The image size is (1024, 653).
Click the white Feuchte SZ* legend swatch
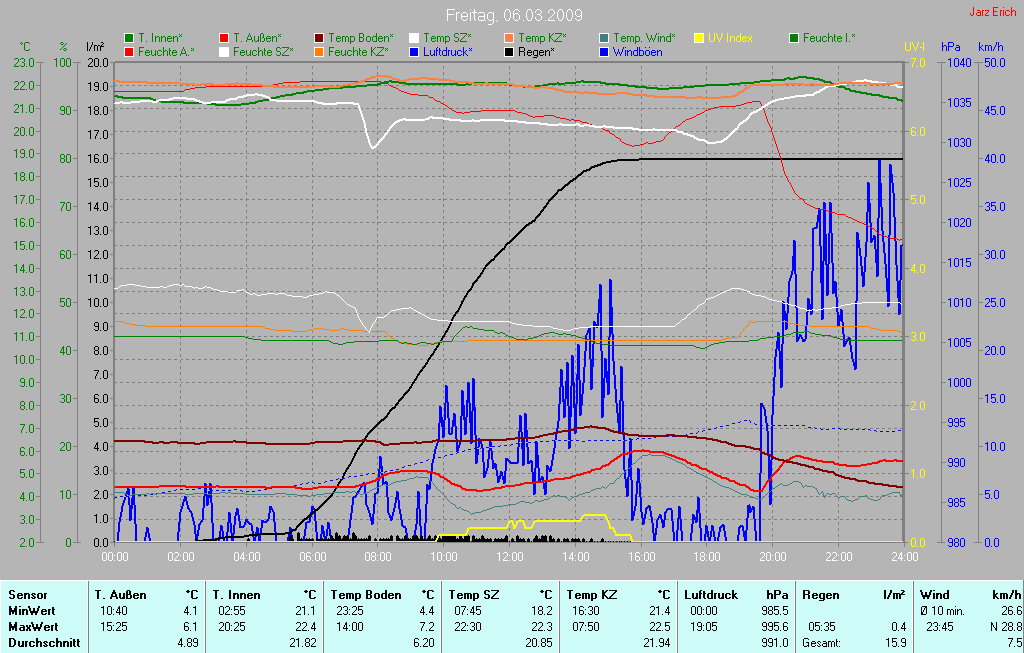224,52
